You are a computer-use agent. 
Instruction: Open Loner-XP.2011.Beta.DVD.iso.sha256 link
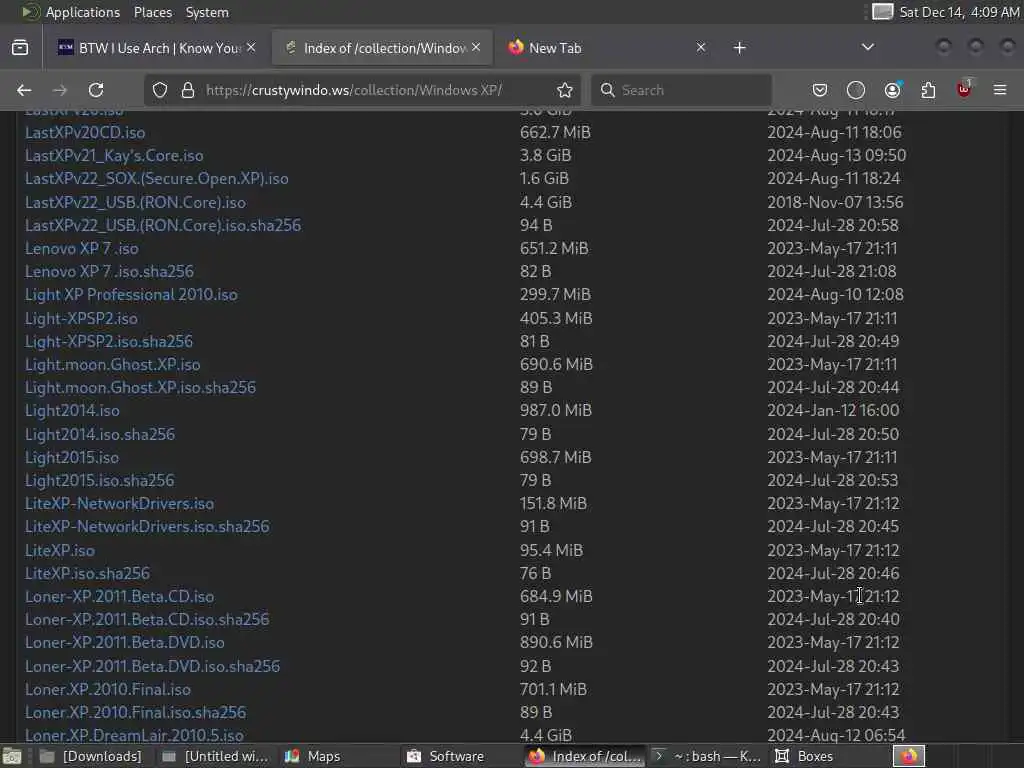coord(152,666)
